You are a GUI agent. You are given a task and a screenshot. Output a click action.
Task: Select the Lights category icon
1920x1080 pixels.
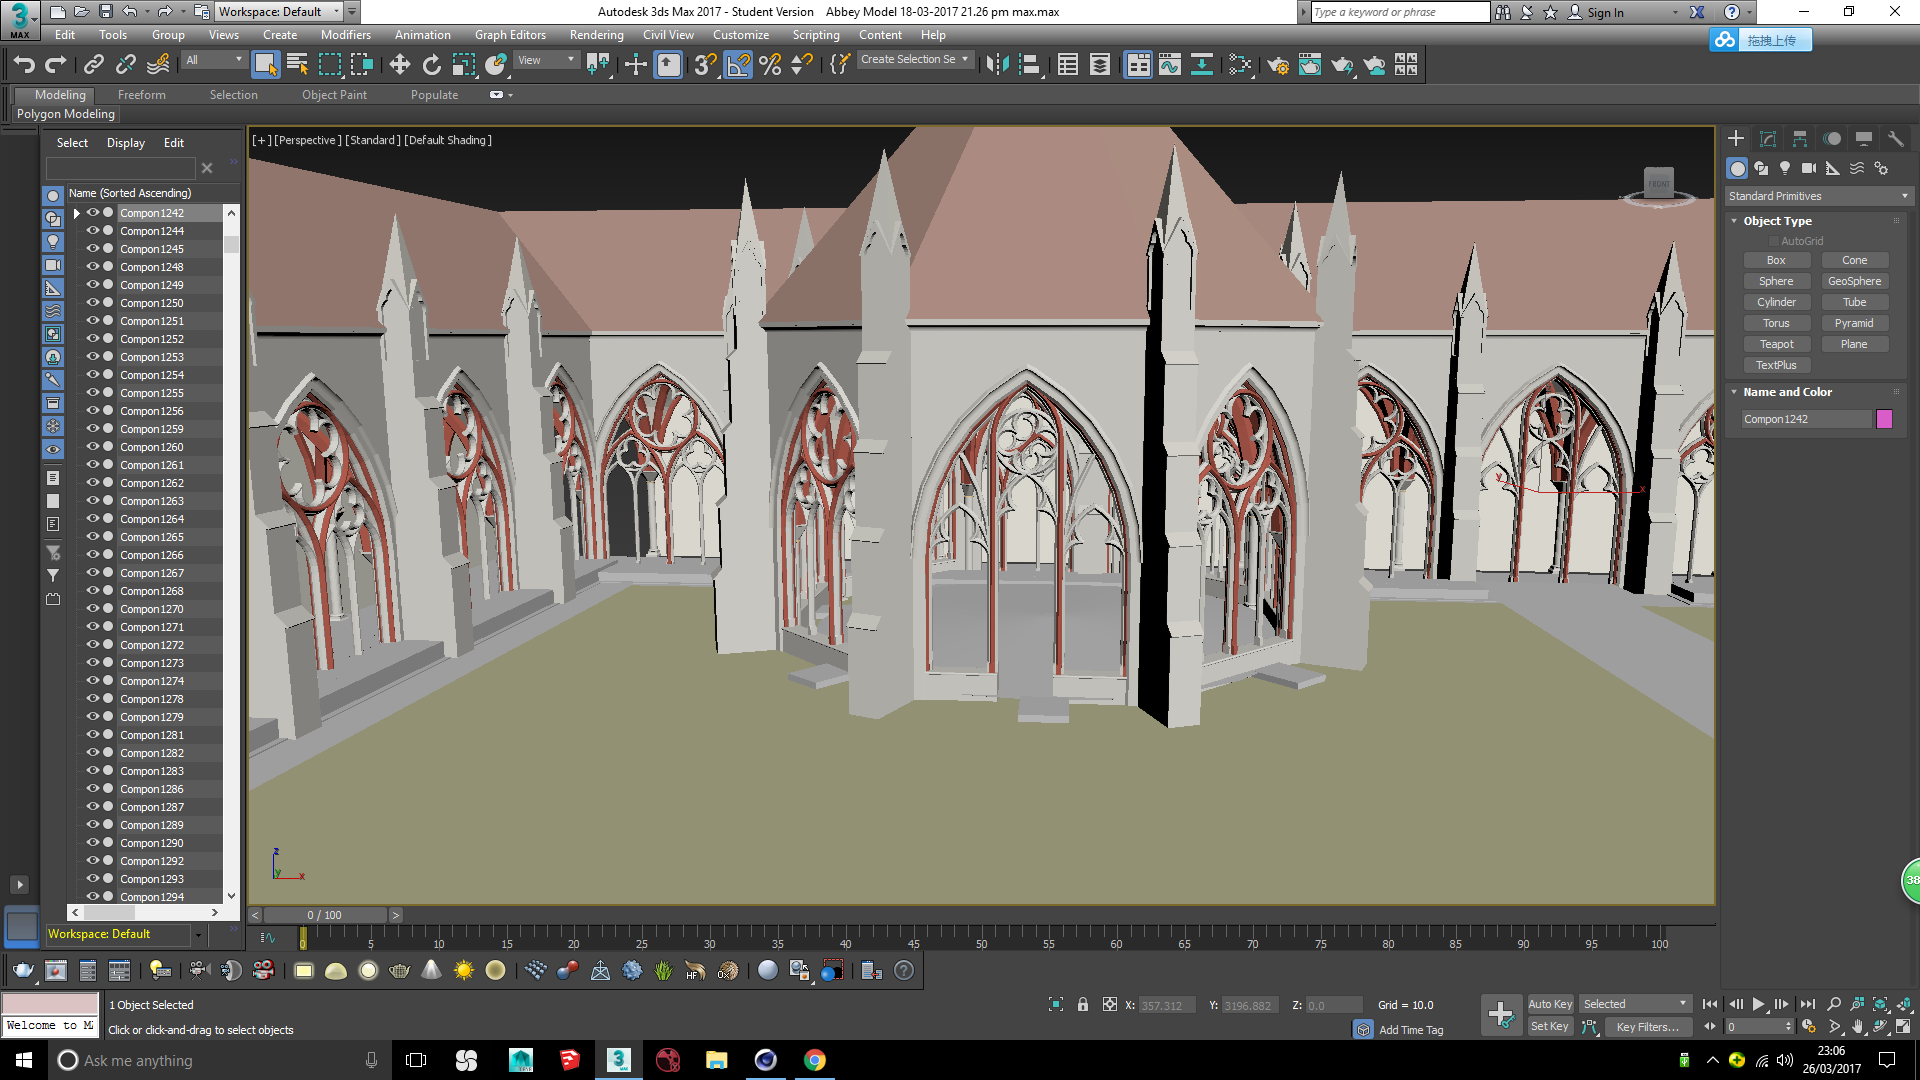pos(1785,168)
